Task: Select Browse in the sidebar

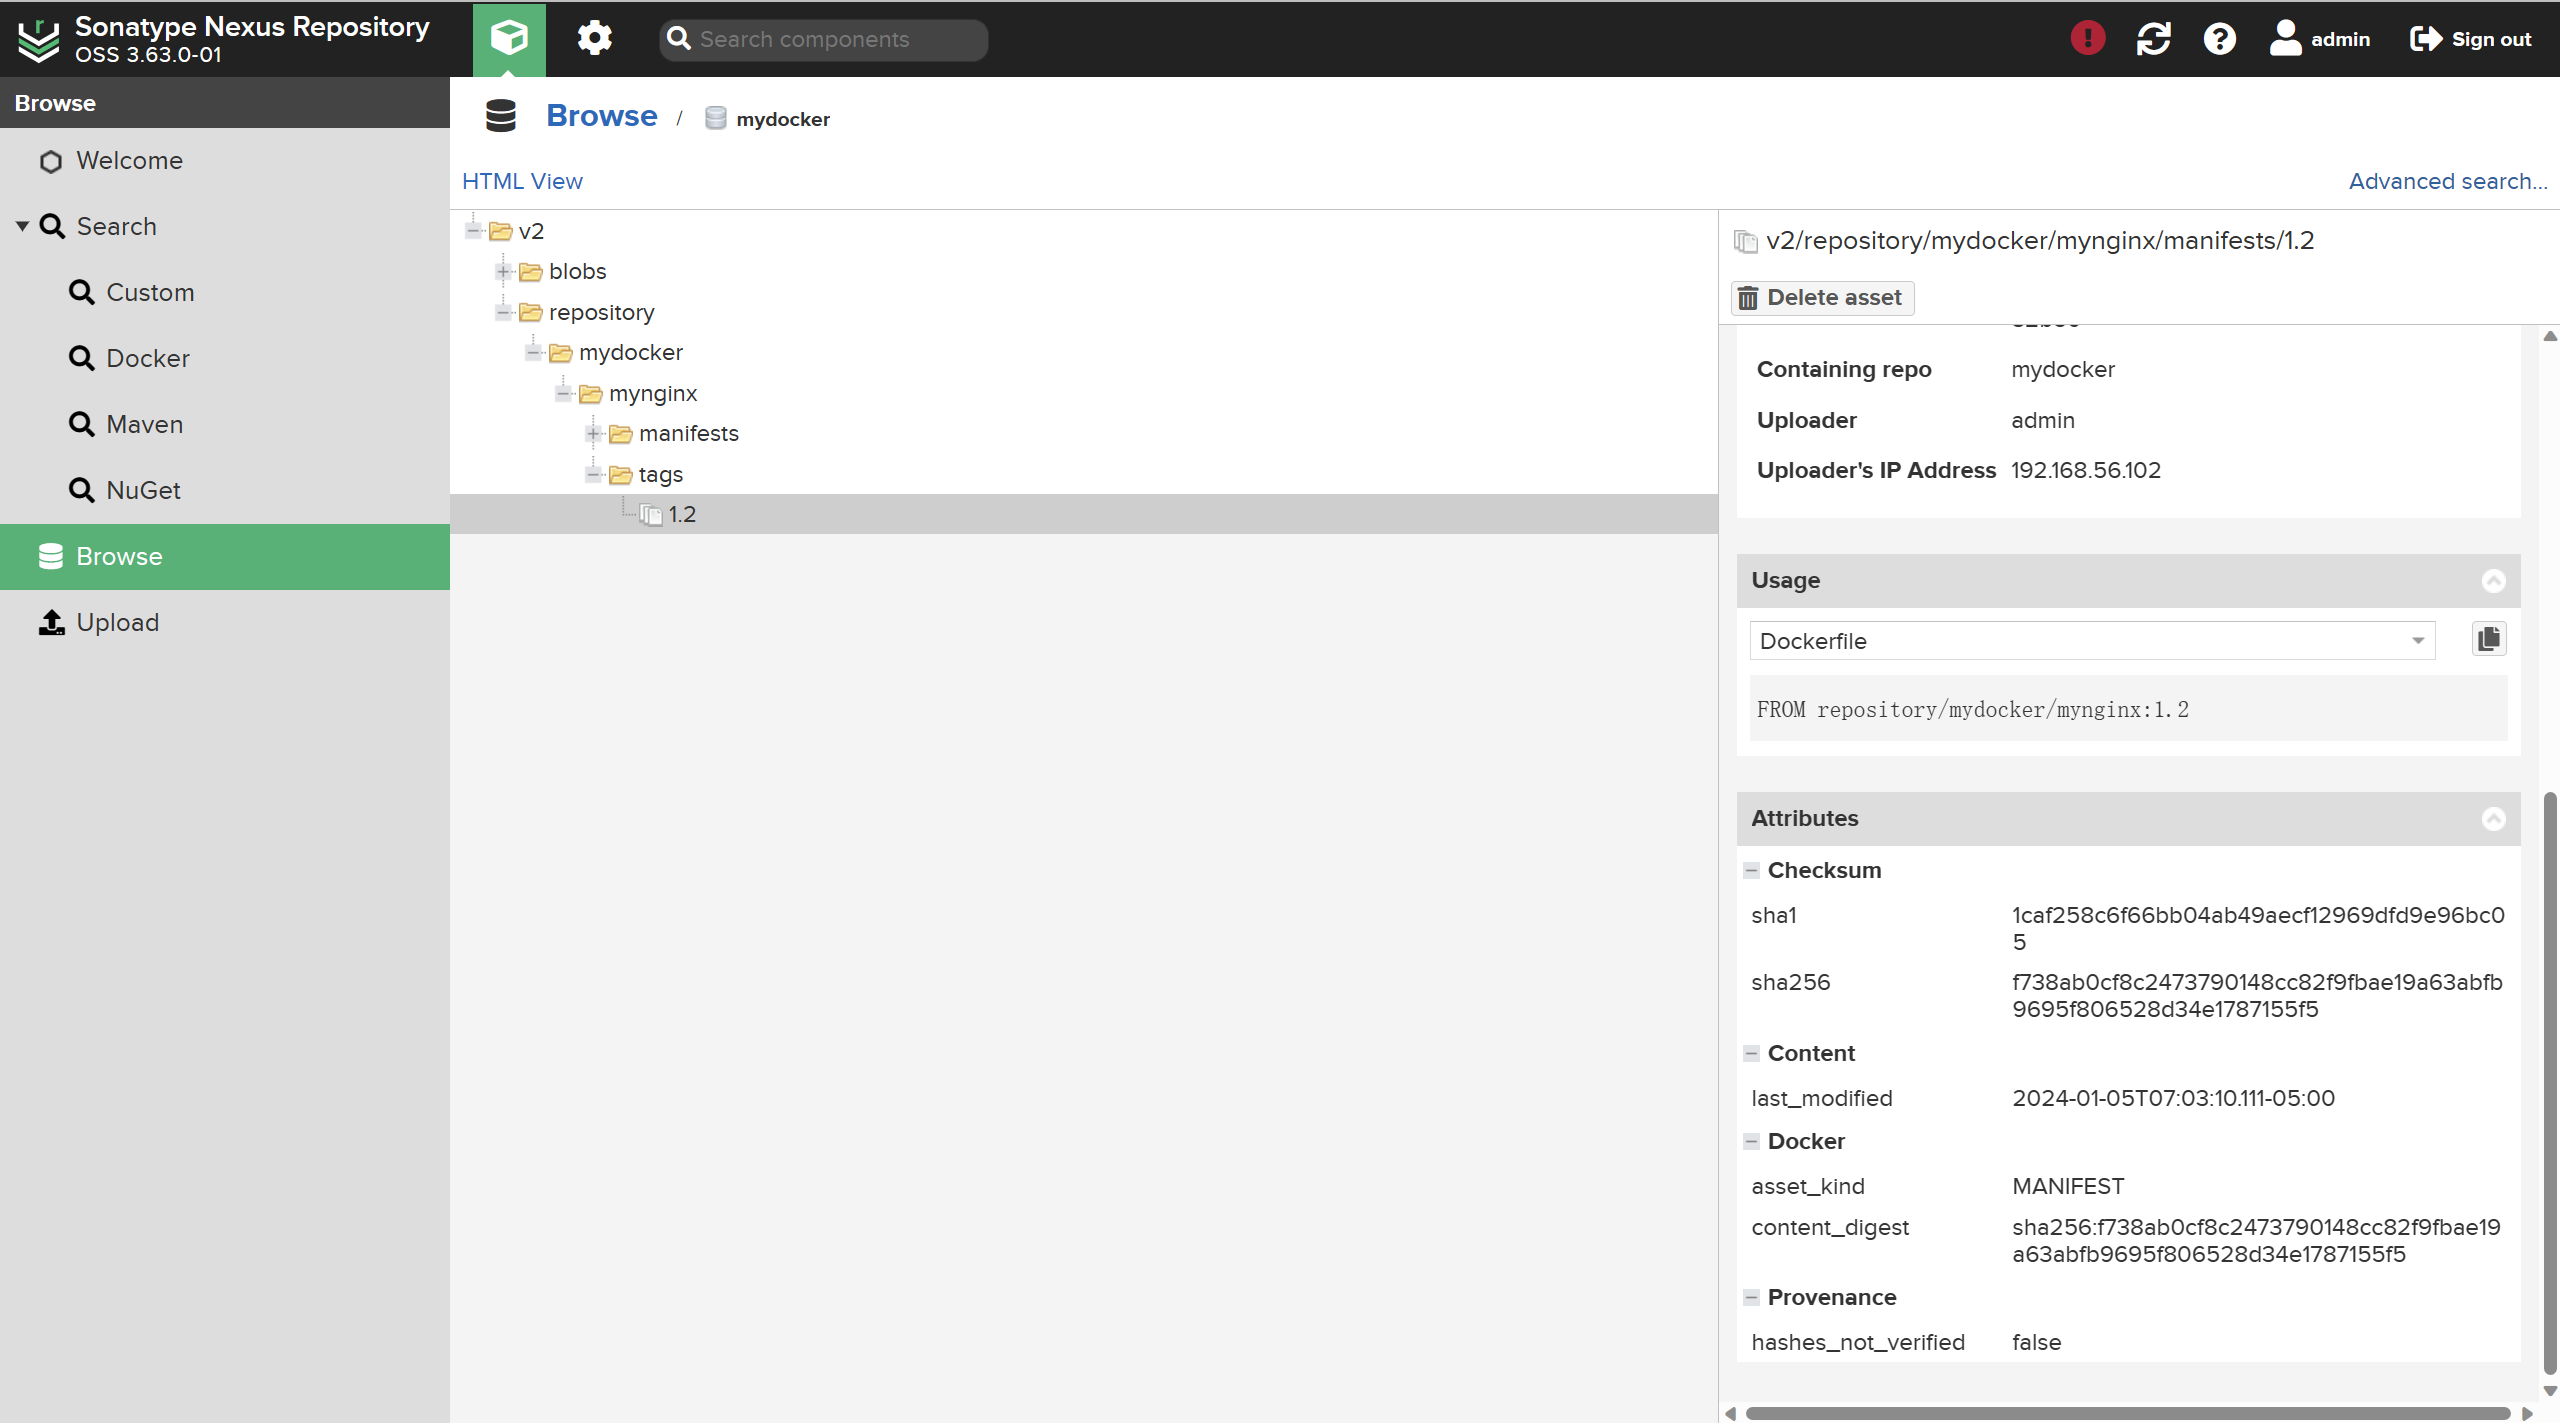Action: coord(224,557)
